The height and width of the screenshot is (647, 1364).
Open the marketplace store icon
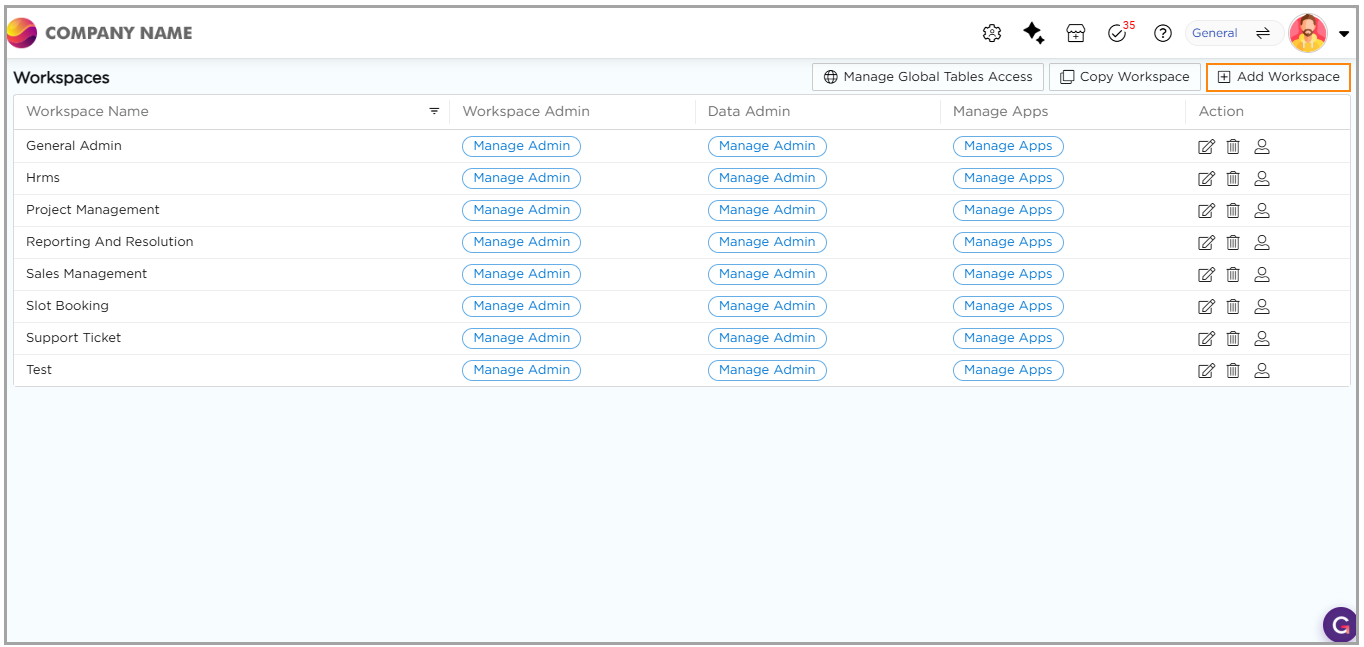tap(1076, 33)
